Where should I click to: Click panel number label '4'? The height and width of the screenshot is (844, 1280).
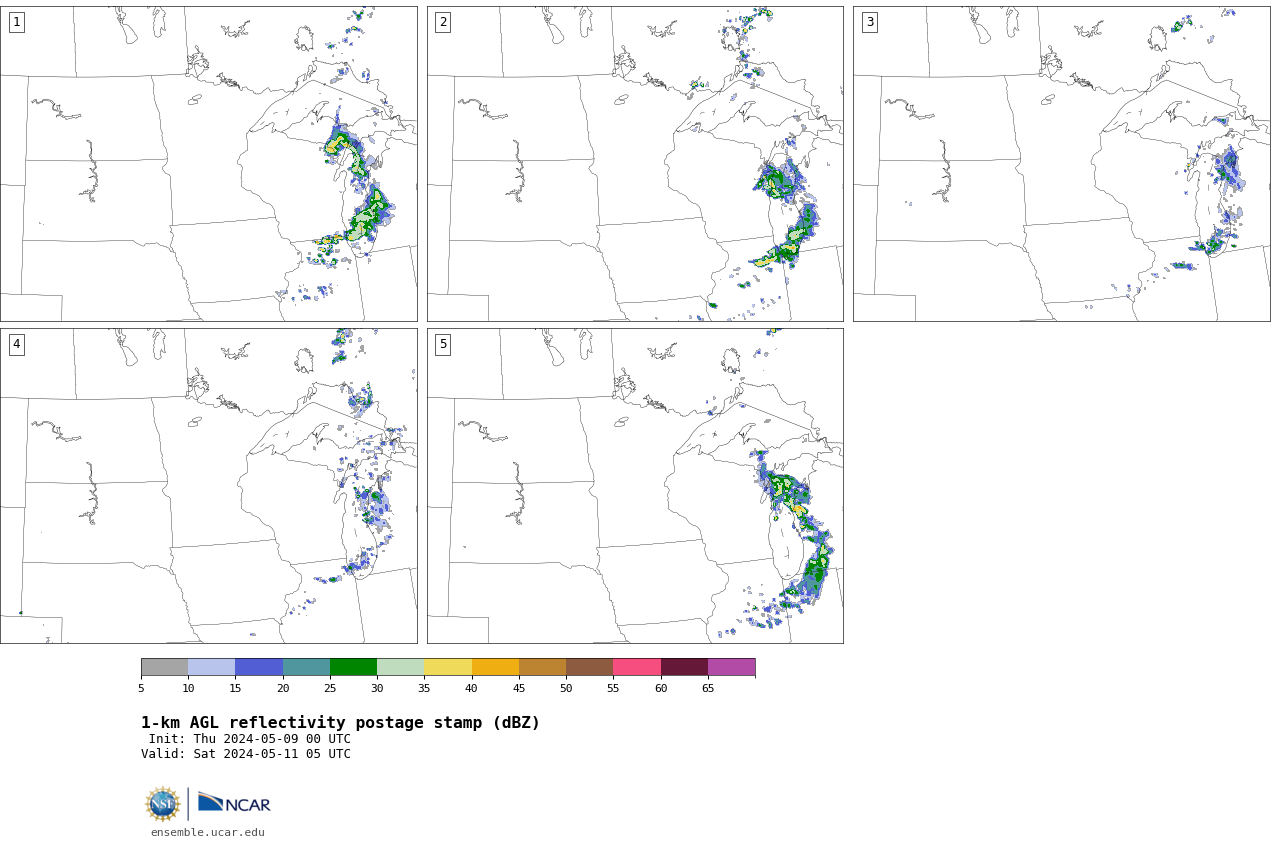click(16, 344)
